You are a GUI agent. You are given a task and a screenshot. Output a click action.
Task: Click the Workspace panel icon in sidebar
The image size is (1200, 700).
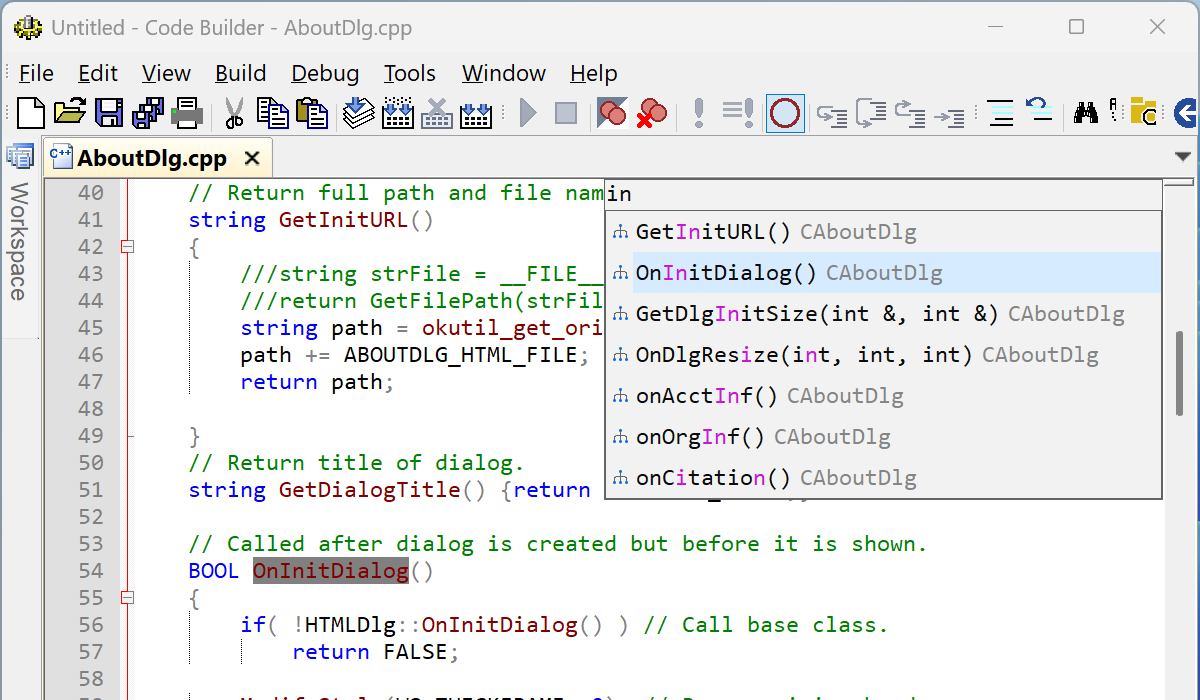click(x=20, y=157)
